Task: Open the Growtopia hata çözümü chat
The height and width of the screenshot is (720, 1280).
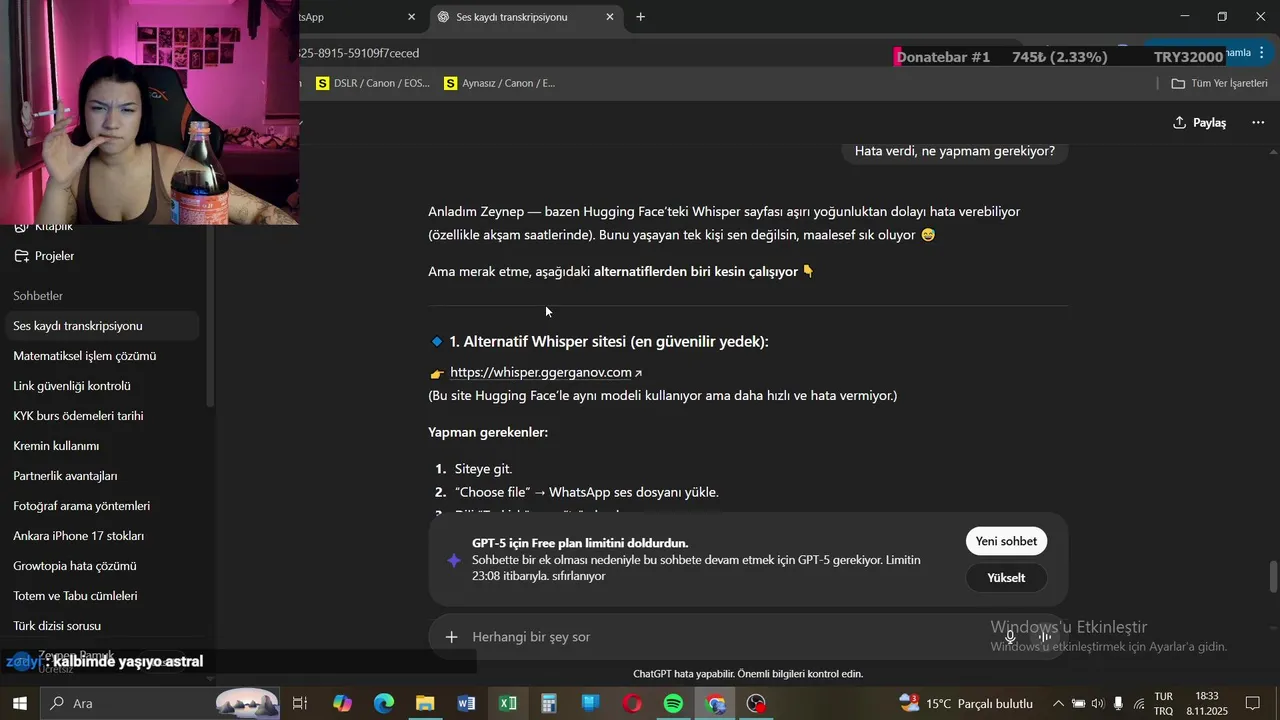Action: coord(100,566)
